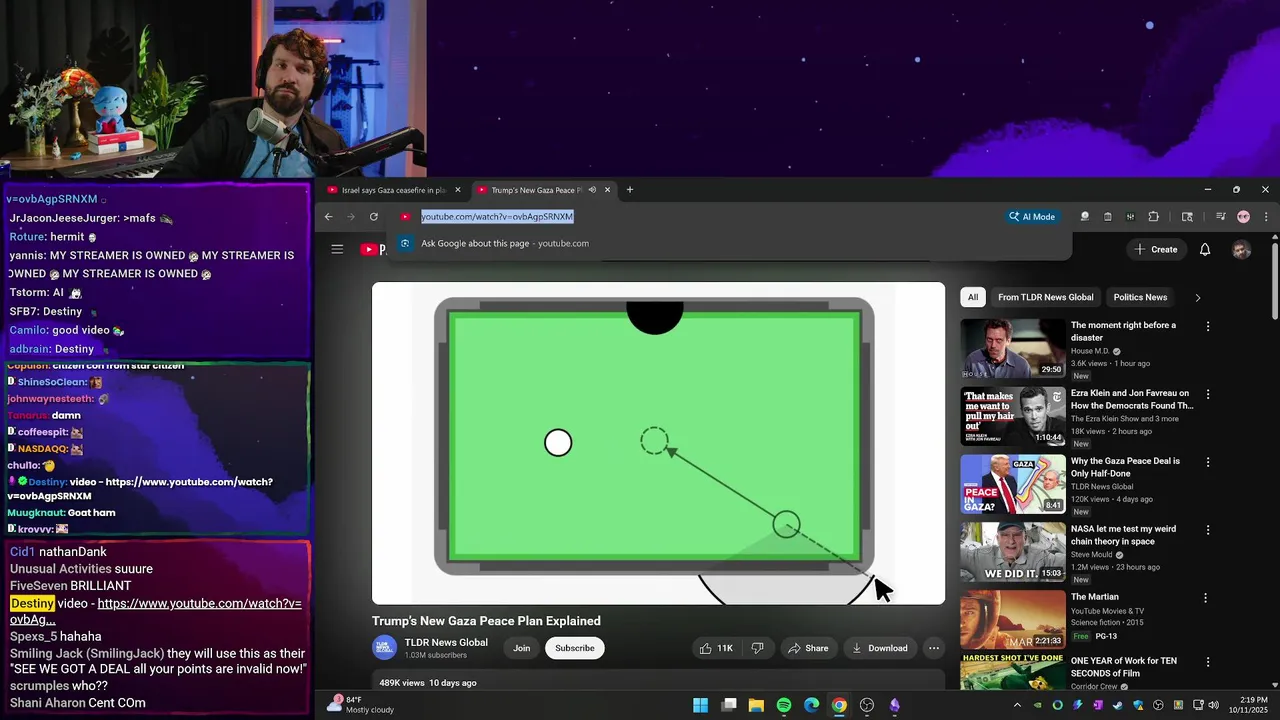
Task: Click the volume speaker tray icon
Action: [1214, 705]
